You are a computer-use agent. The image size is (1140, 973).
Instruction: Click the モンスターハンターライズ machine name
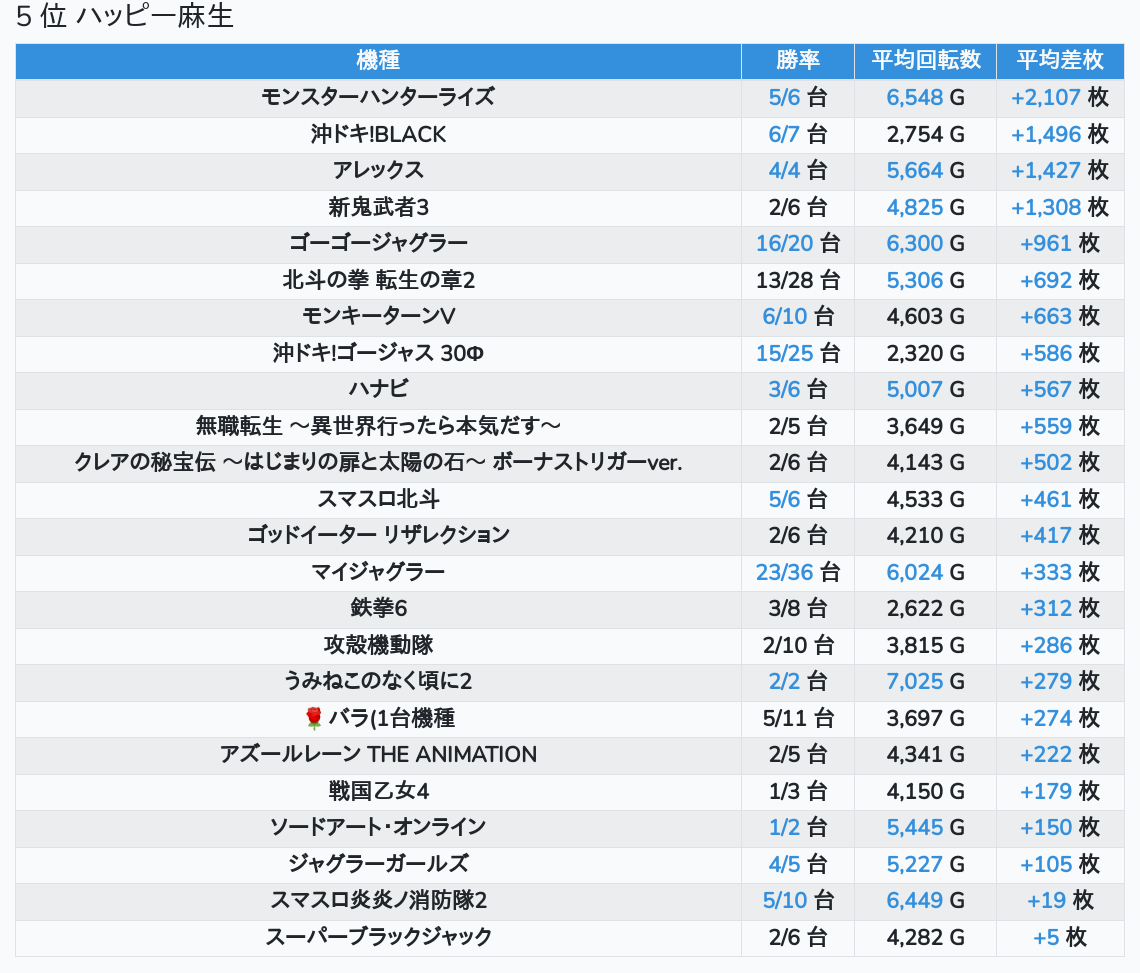point(378,97)
